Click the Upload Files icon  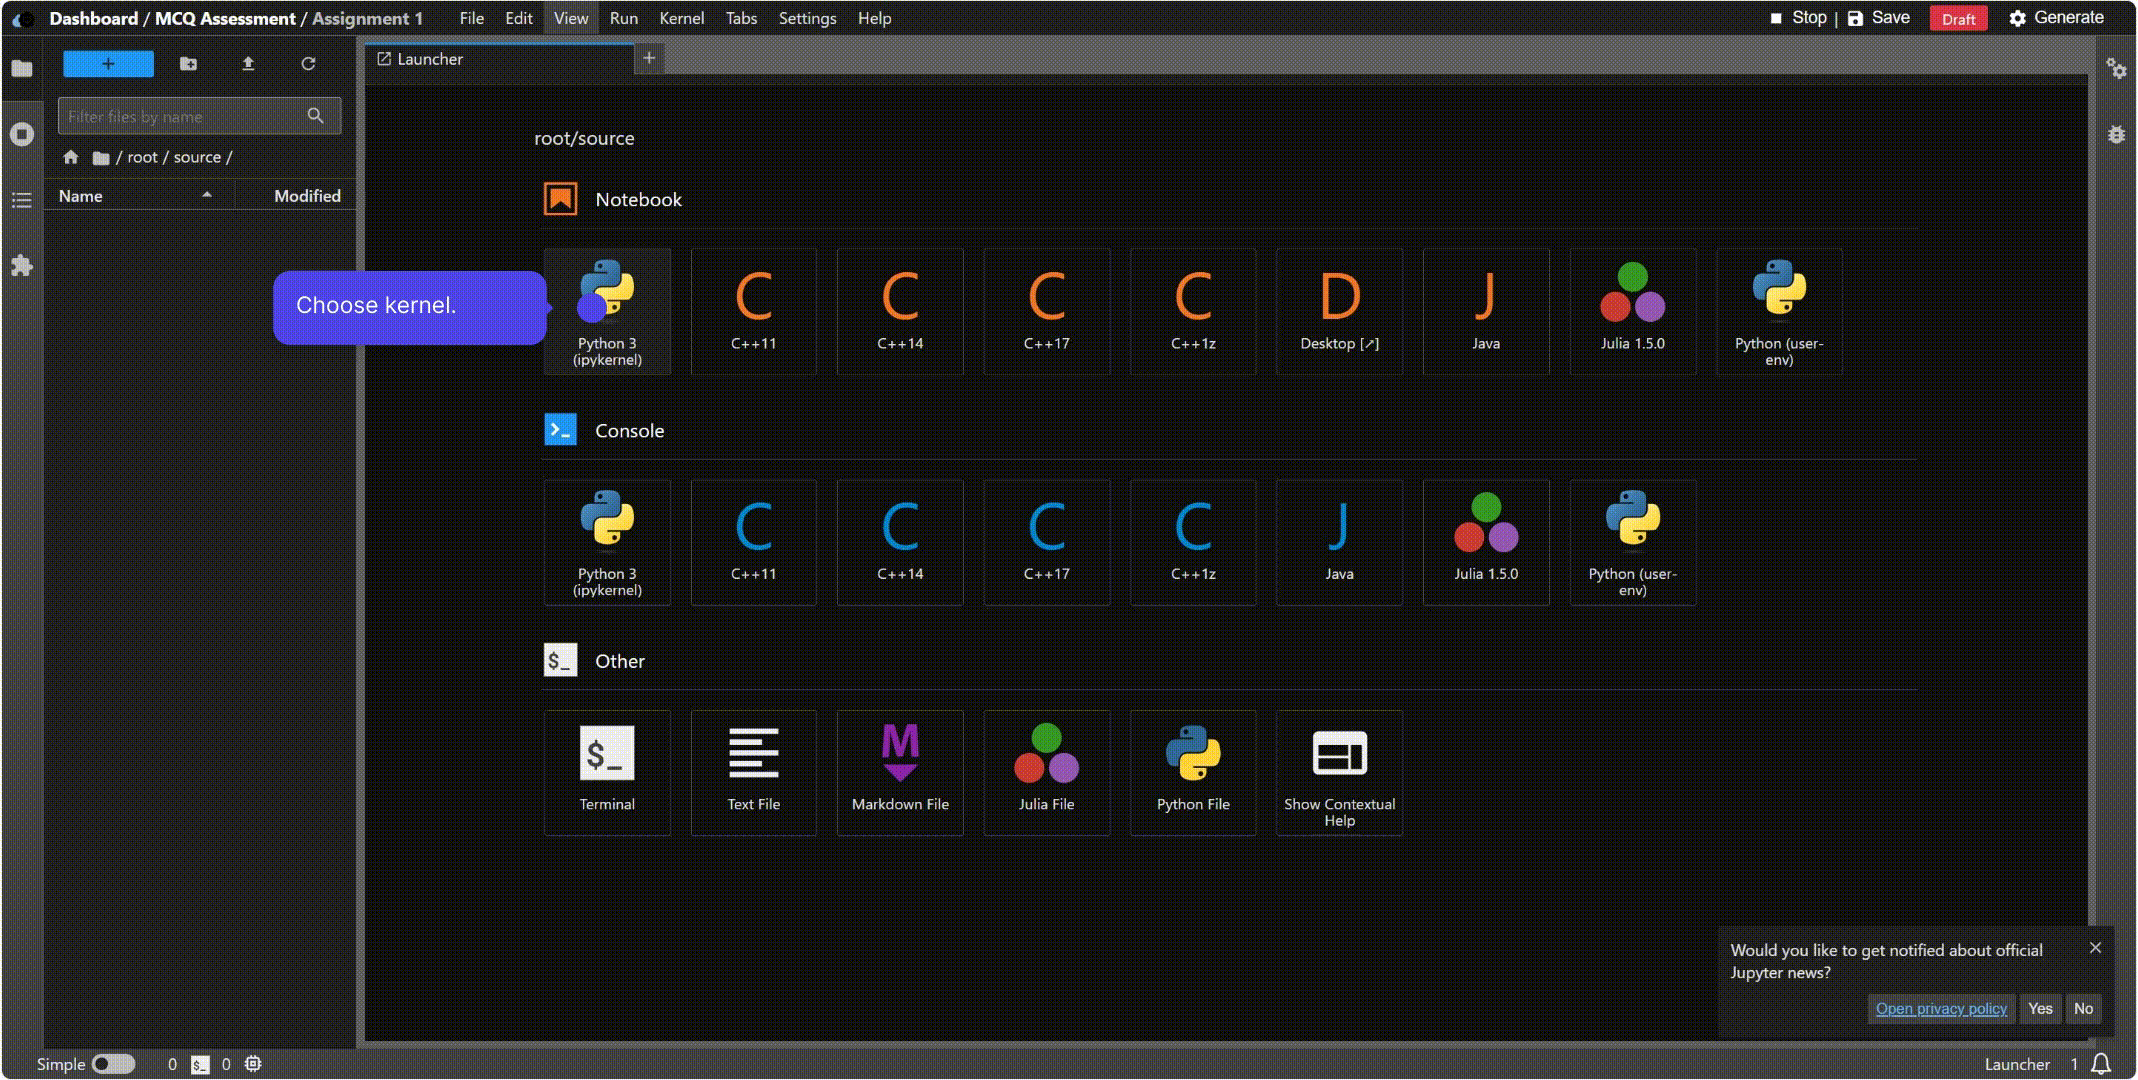(x=248, y=64)
